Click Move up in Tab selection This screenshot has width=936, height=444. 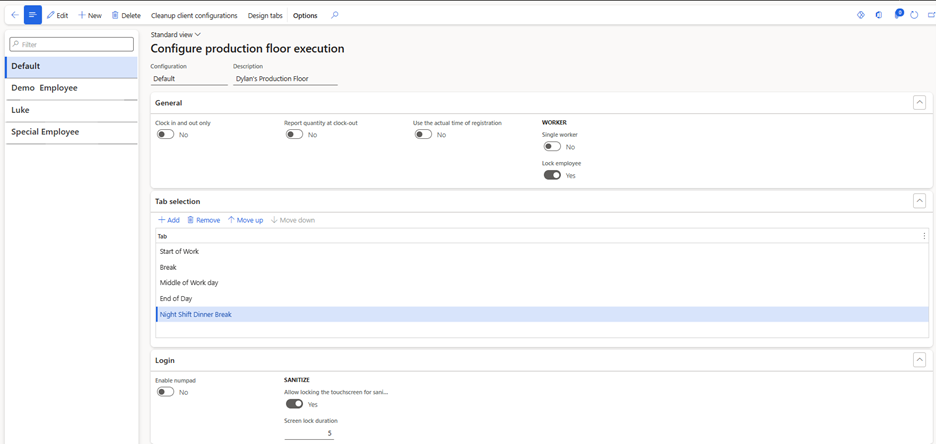coord(245,220)
